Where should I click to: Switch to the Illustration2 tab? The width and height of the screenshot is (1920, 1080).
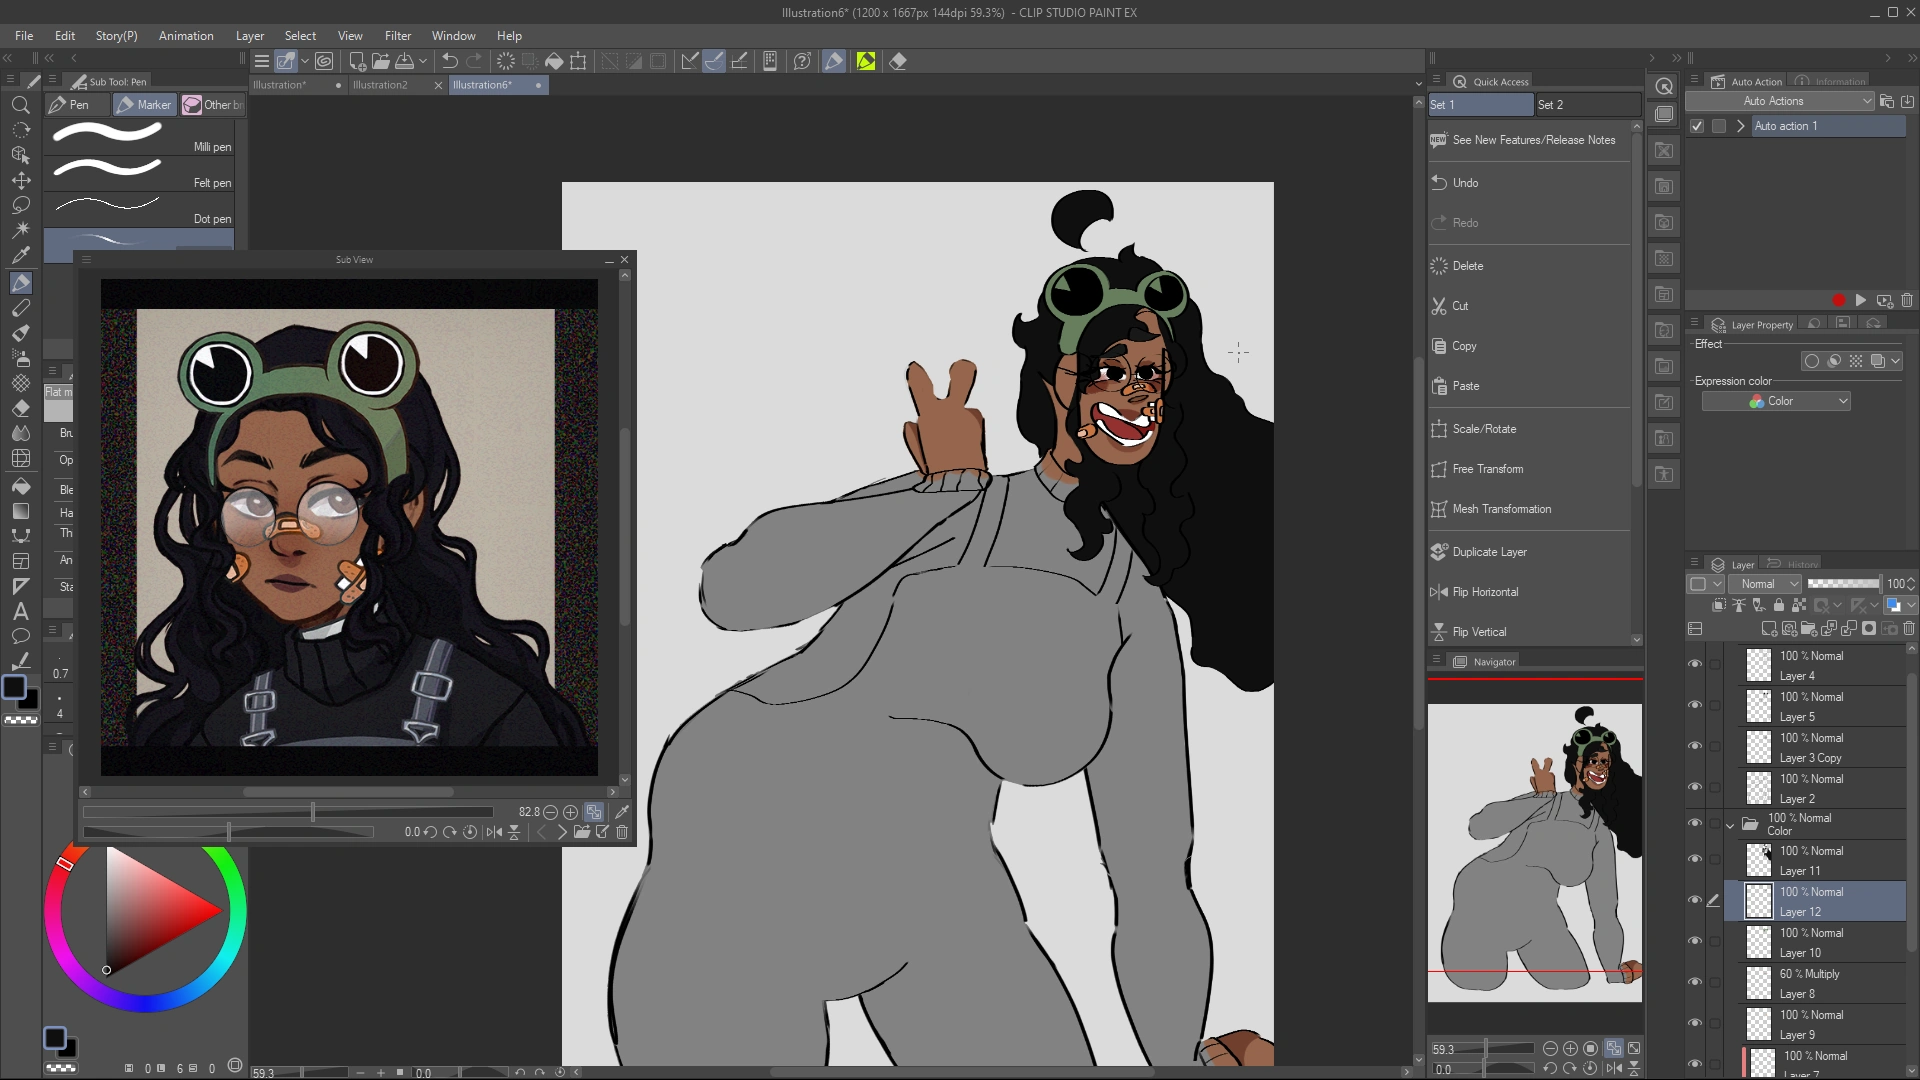tap(381, 85)
